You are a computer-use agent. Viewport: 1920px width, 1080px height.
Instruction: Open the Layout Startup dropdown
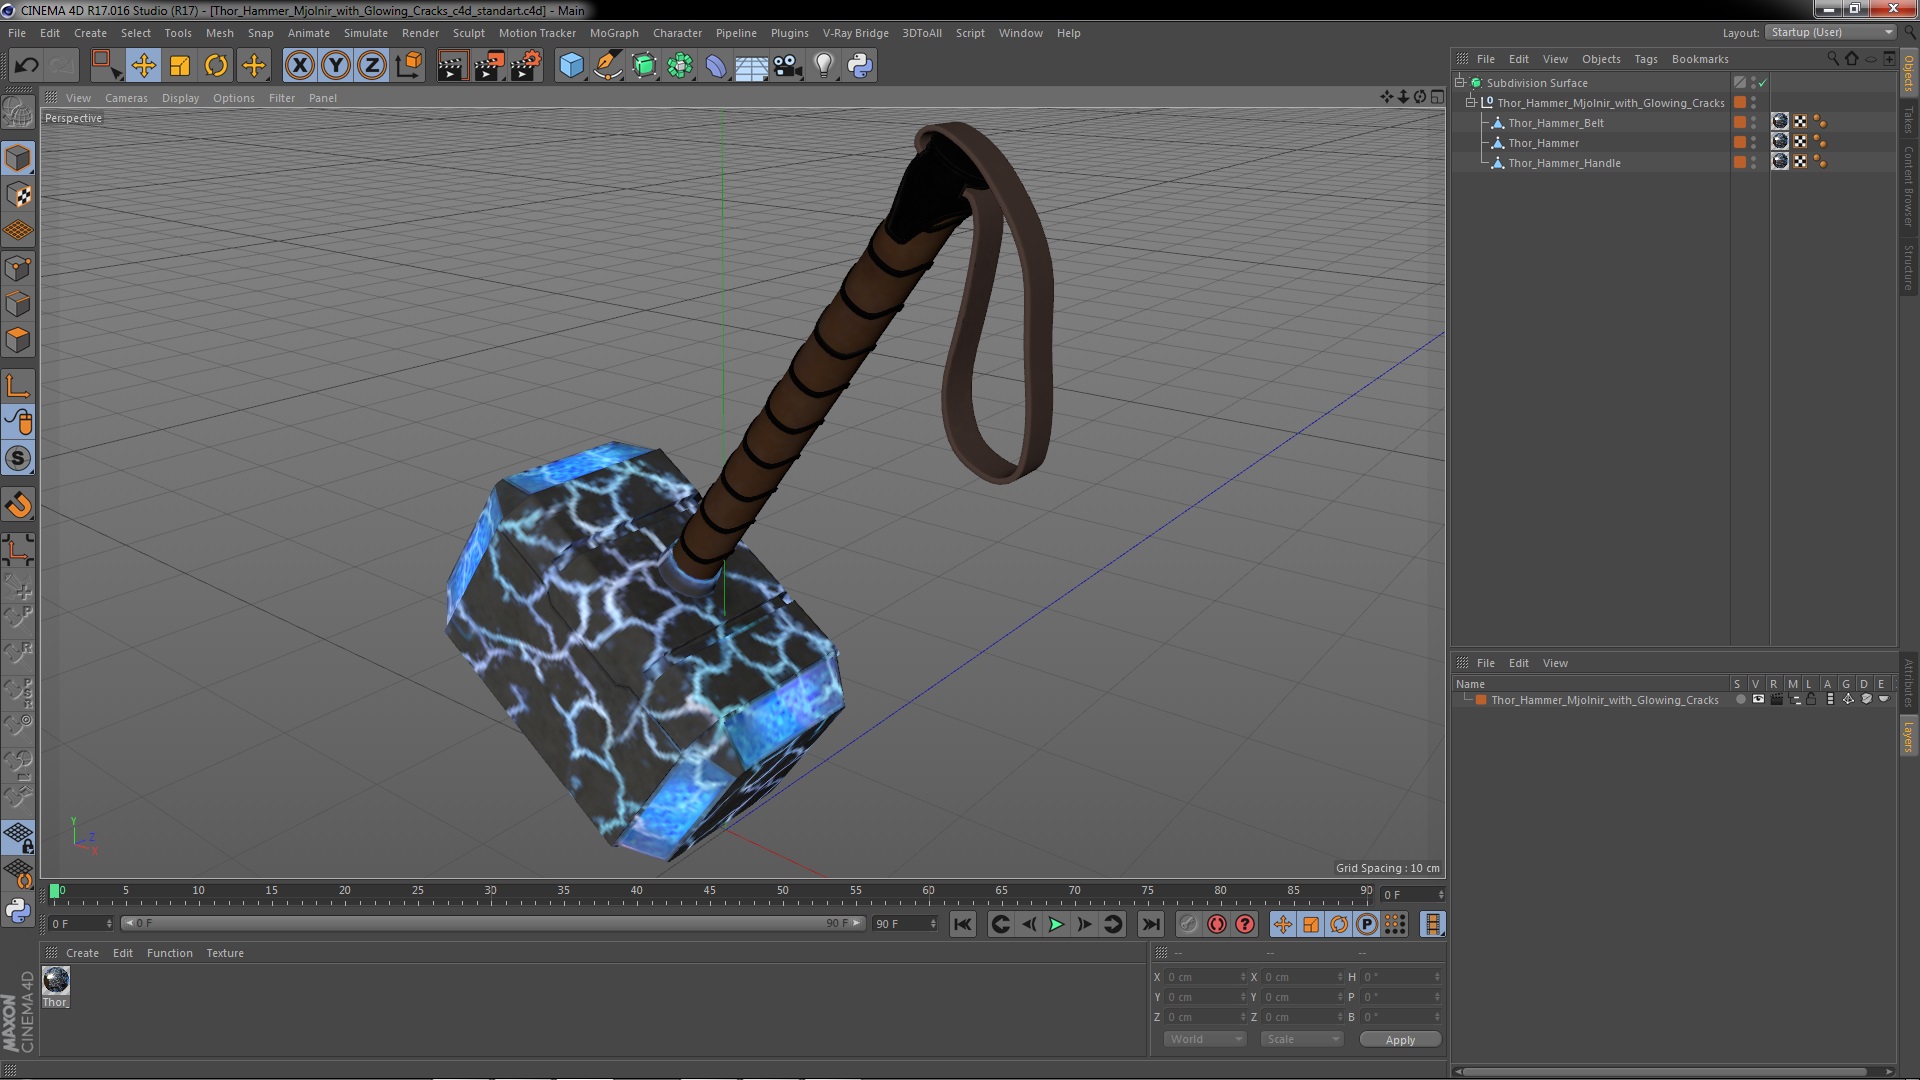[1832, 32]
